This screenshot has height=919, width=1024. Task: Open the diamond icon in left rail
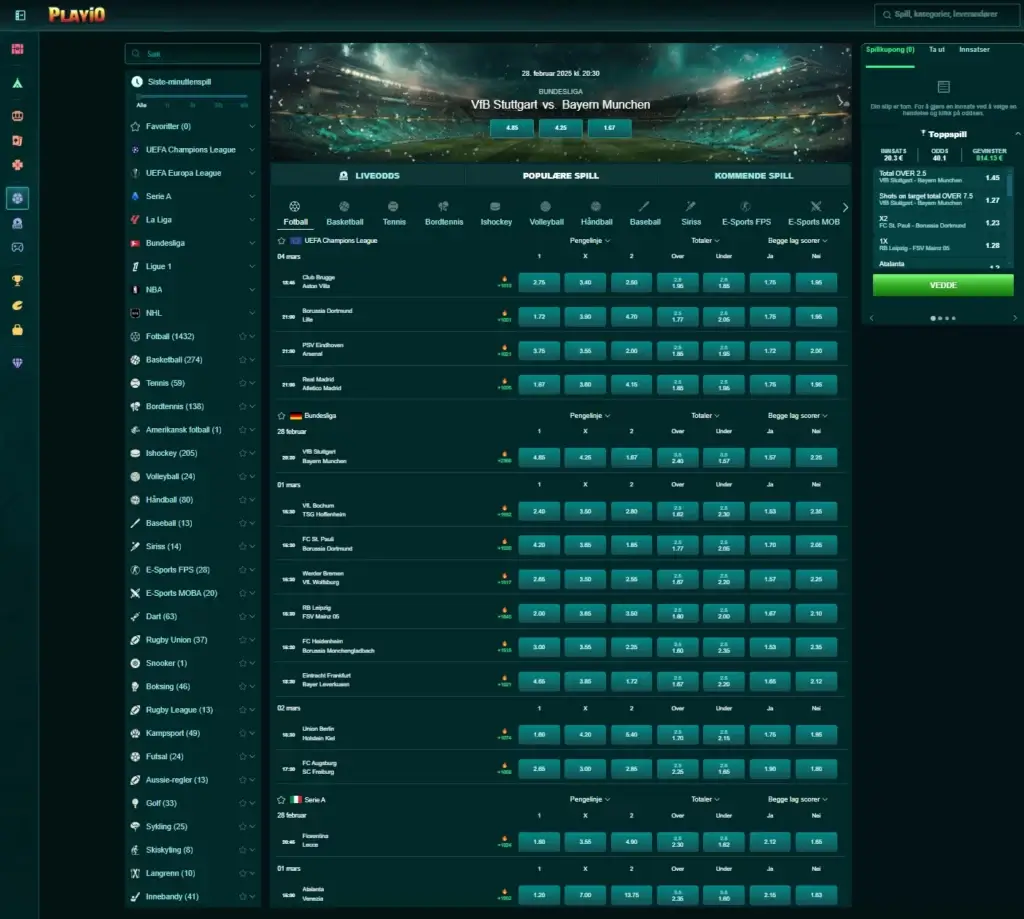pos(18,363)
